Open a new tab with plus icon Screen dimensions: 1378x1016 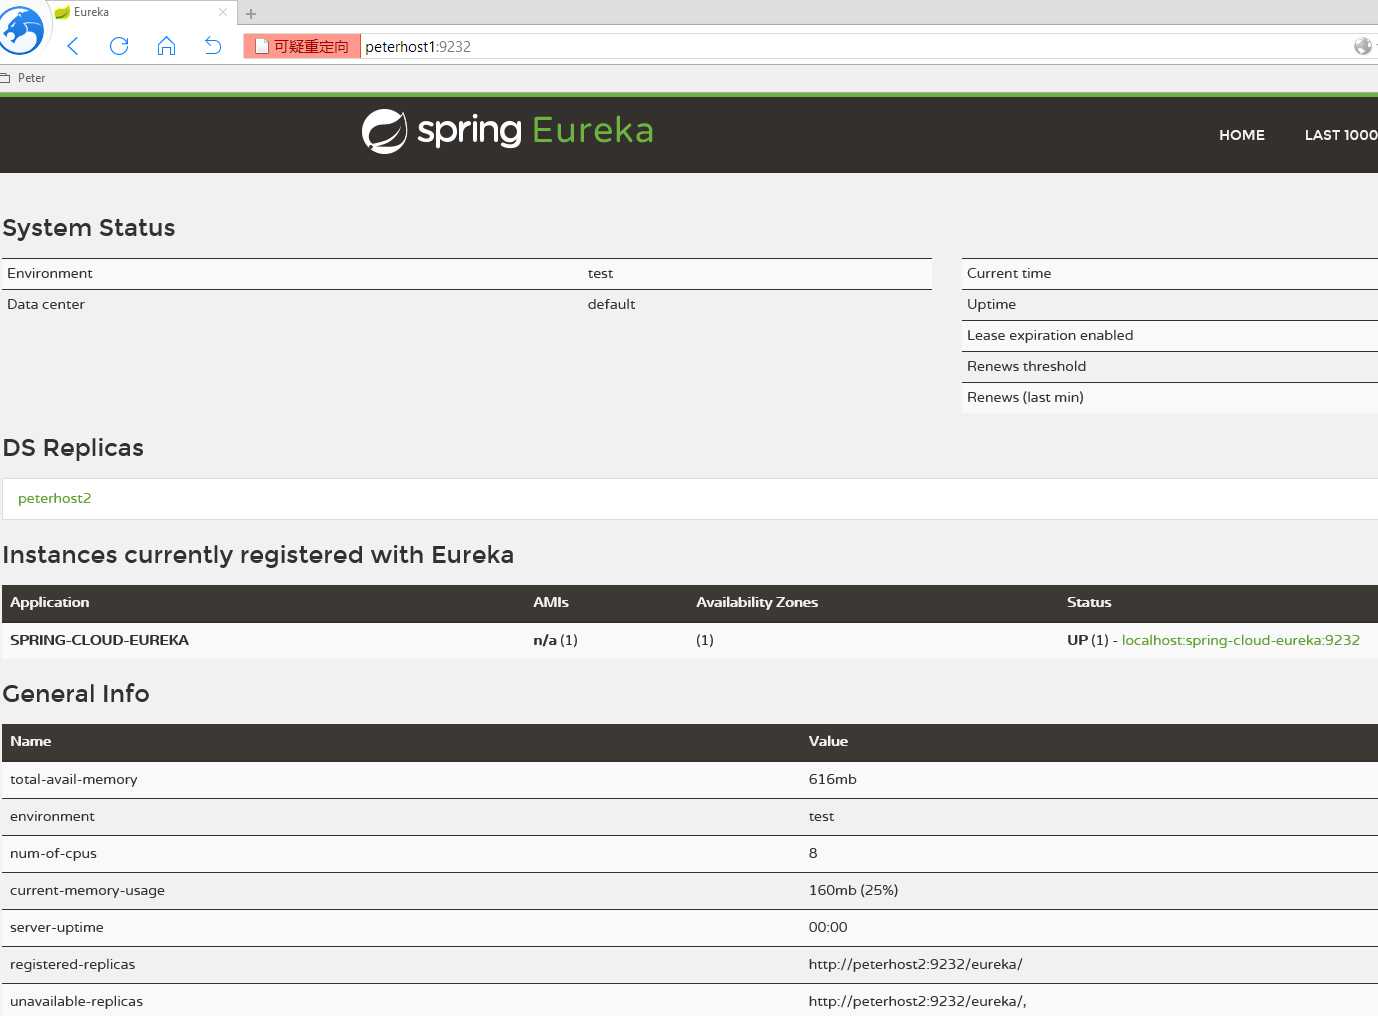coord(251,14)
